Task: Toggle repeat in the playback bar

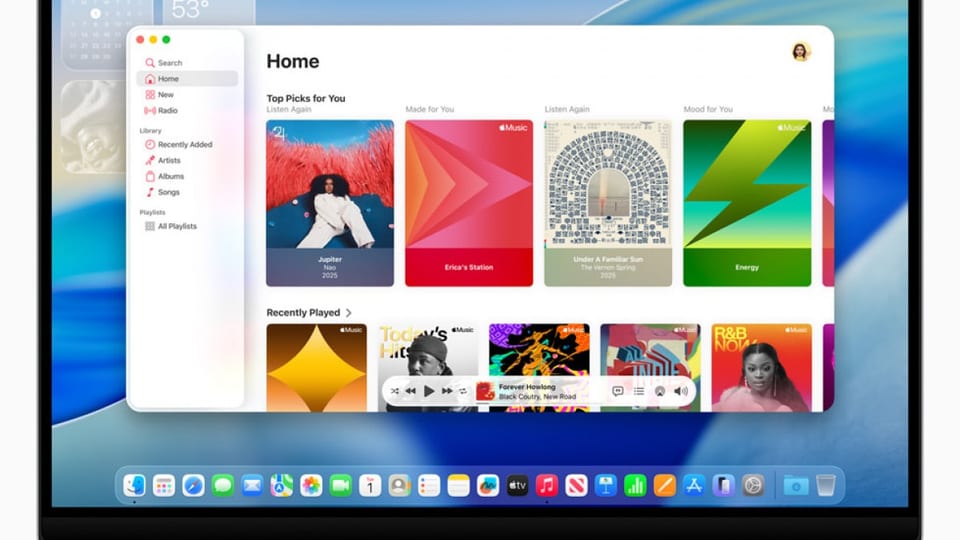Action: (x=463, y=391)
